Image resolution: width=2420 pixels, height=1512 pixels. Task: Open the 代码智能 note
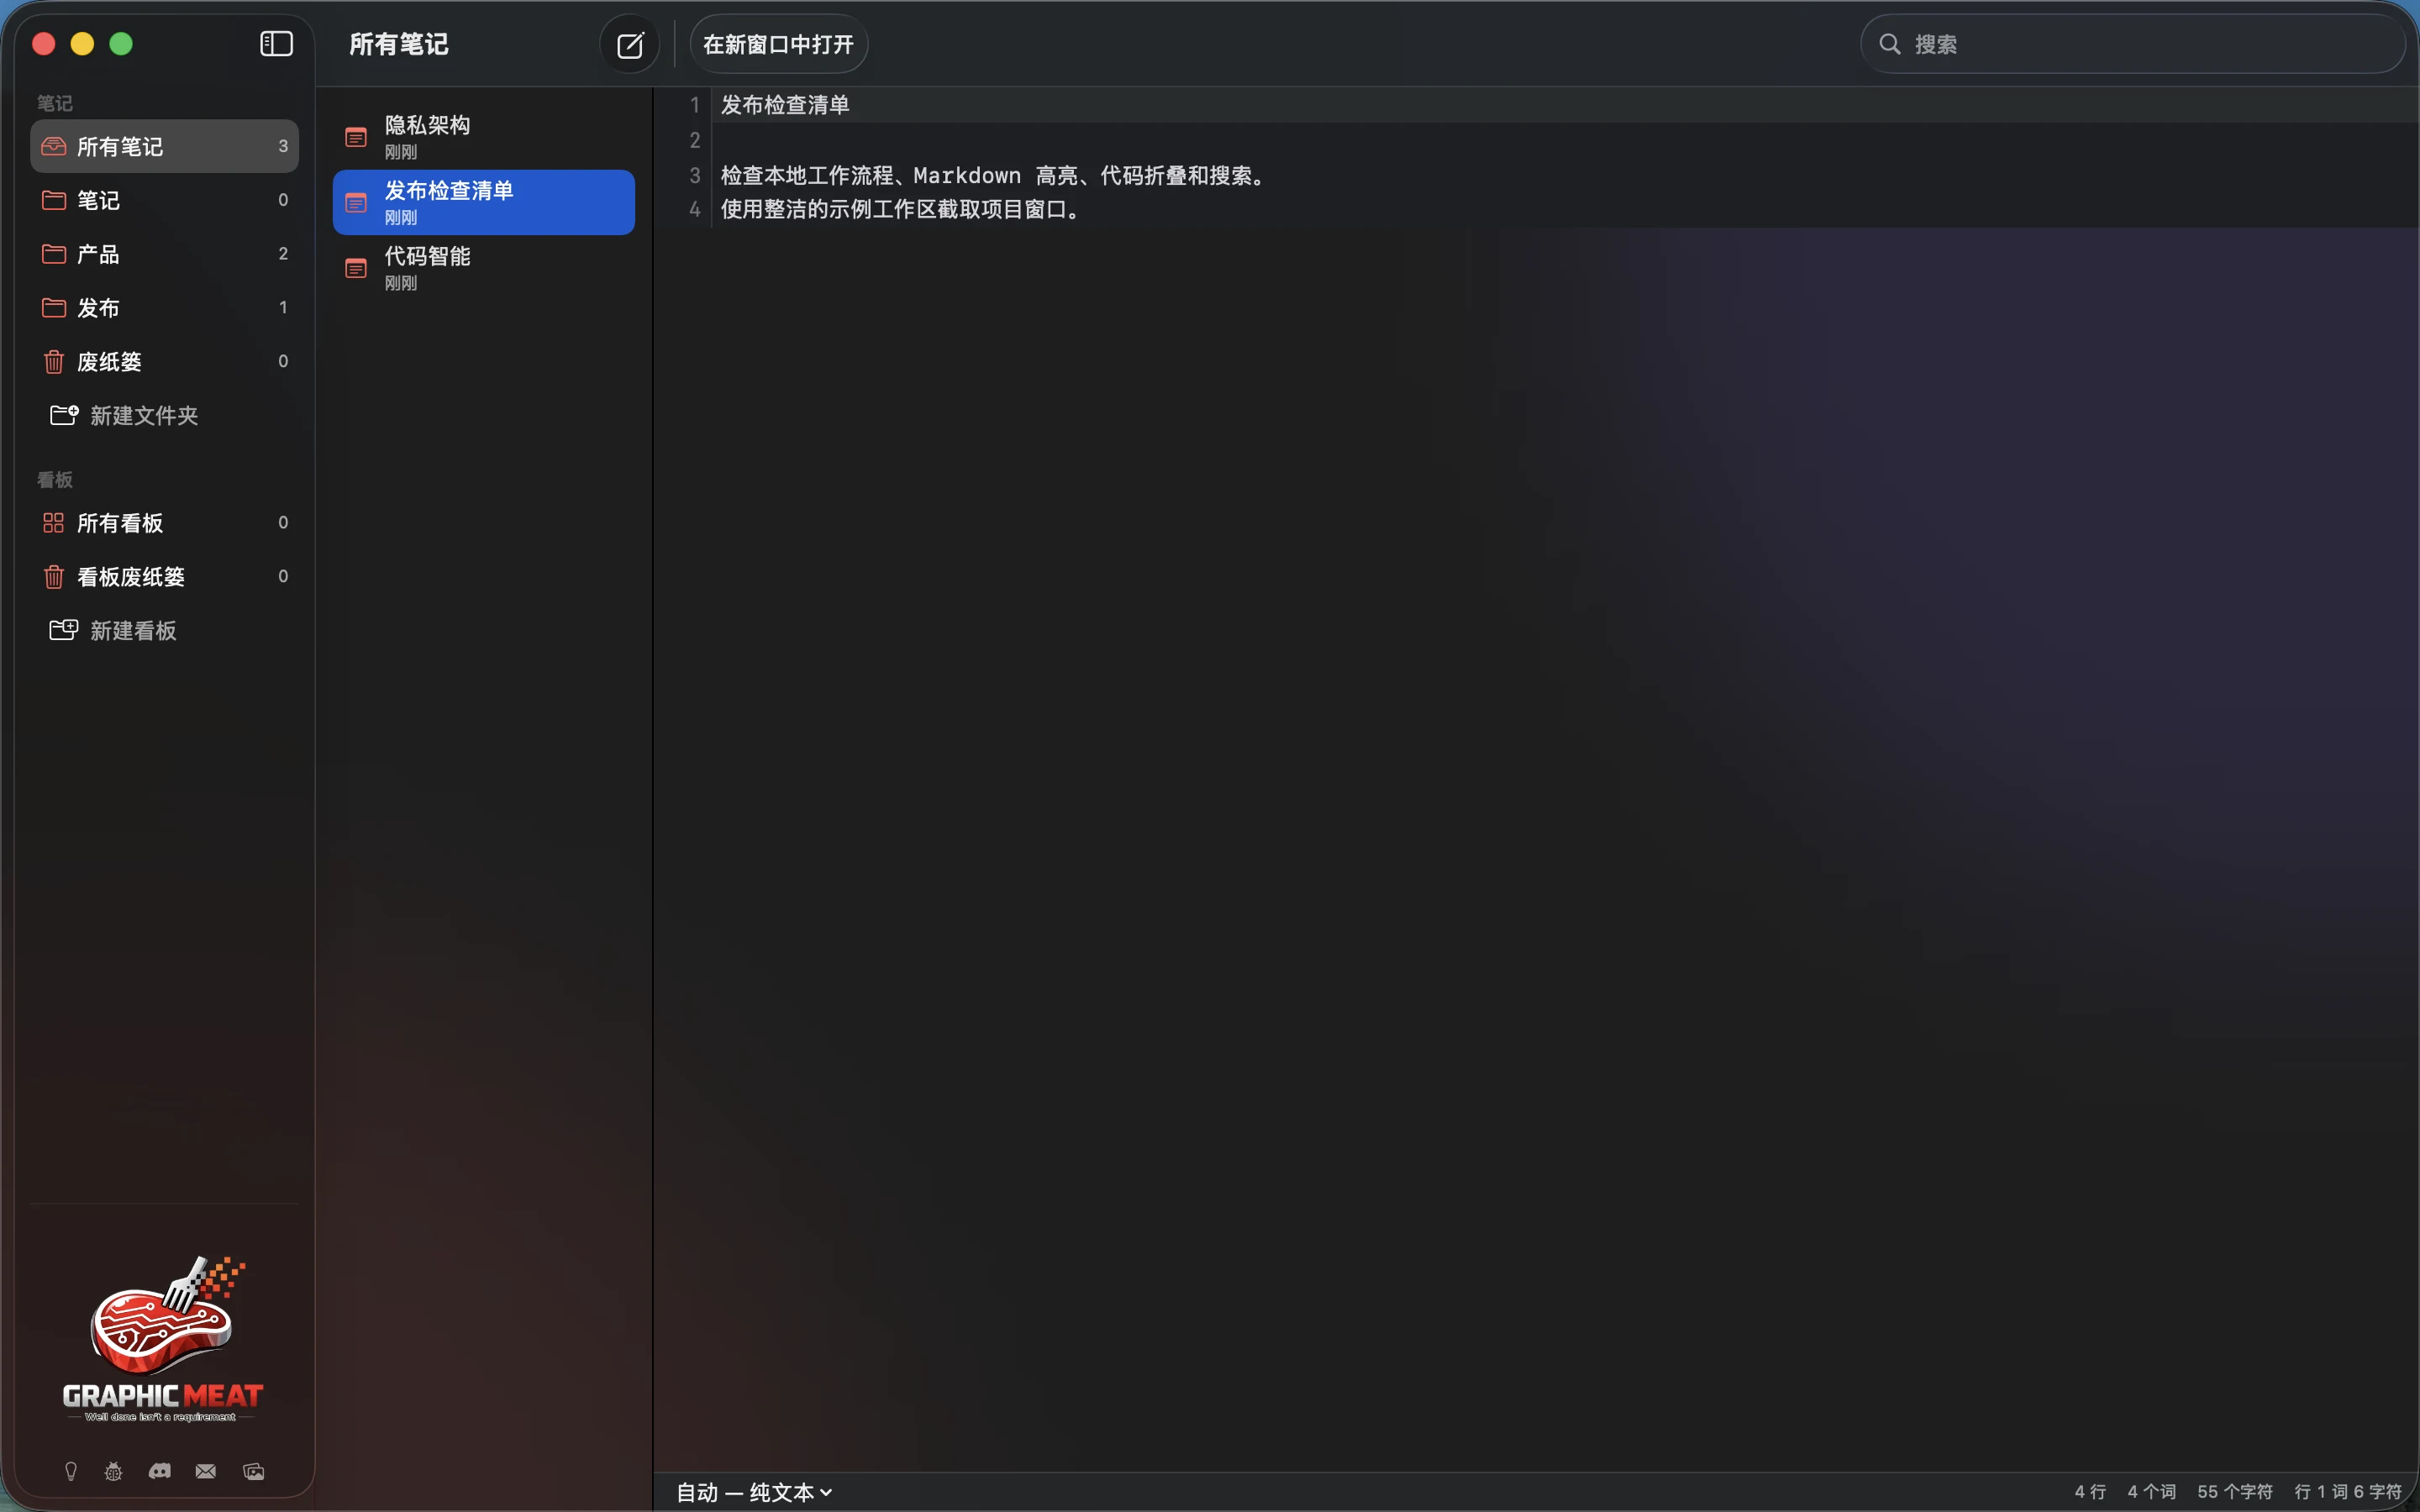pyautogui.click(x=484, y=268)
